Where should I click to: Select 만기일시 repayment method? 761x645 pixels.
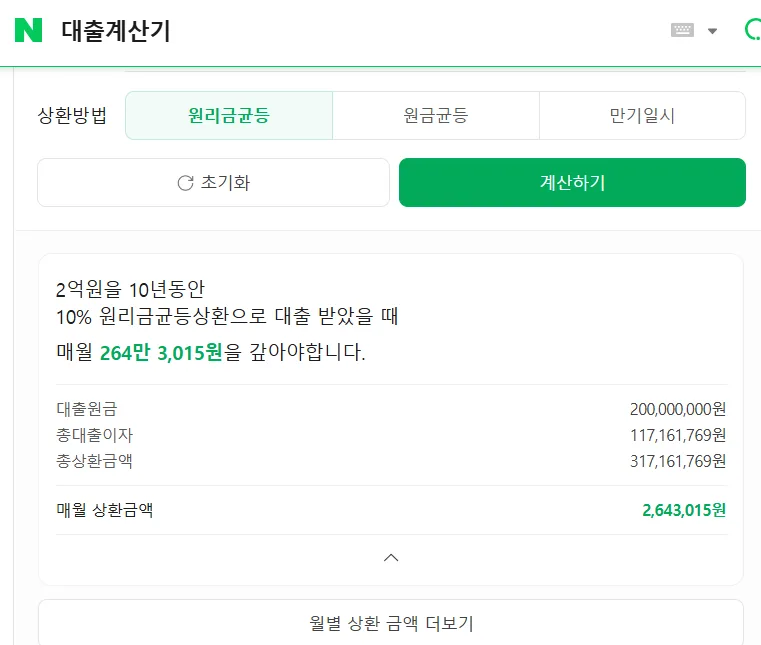(642, 116)
